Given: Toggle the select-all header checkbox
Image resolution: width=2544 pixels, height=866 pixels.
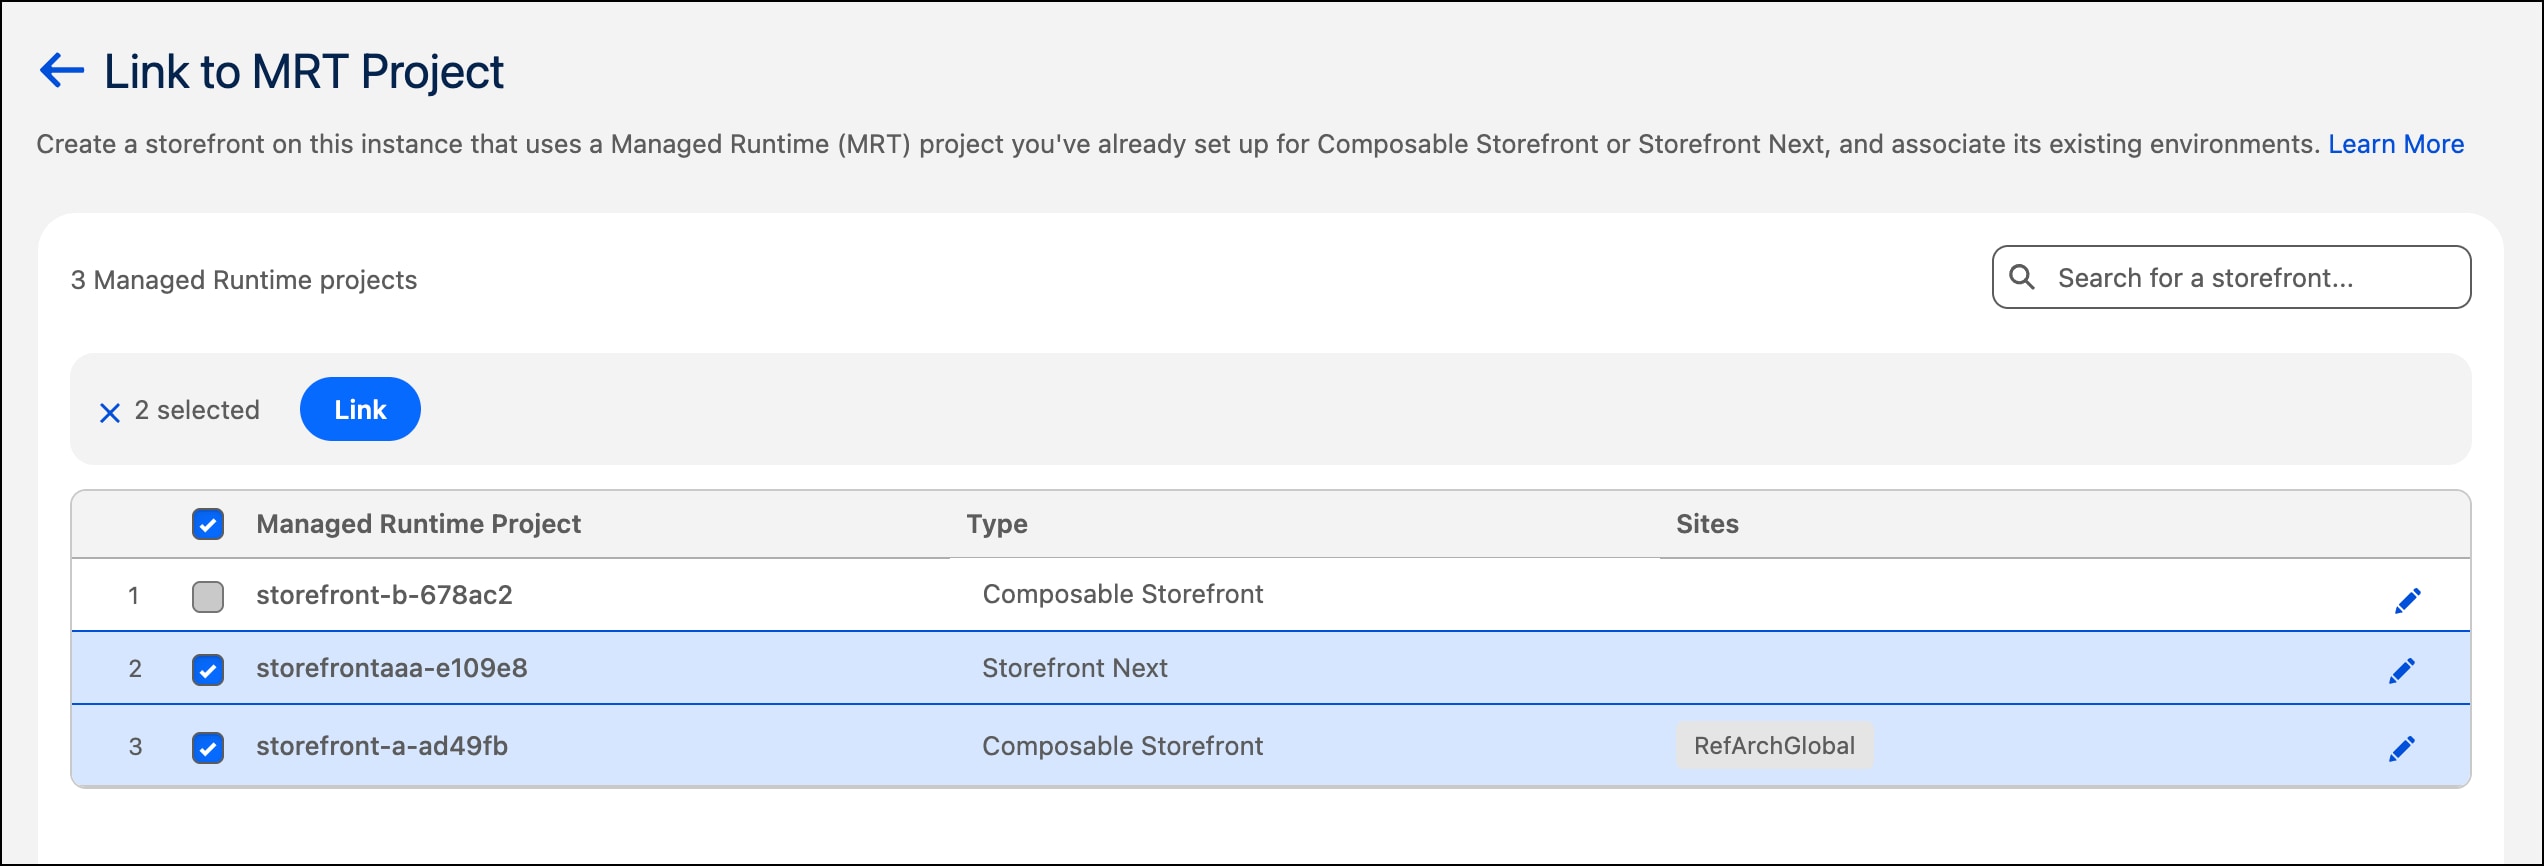Looking at the screenshot, I should coord(208,524).
